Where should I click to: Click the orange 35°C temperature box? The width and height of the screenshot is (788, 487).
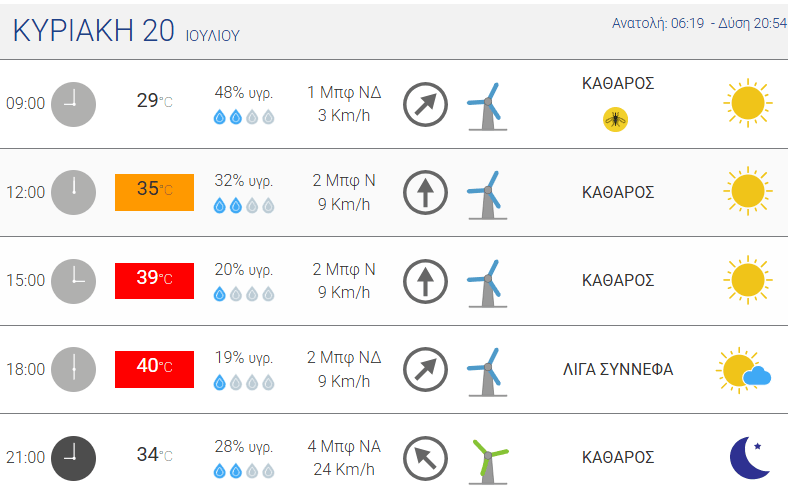(154, 192)
